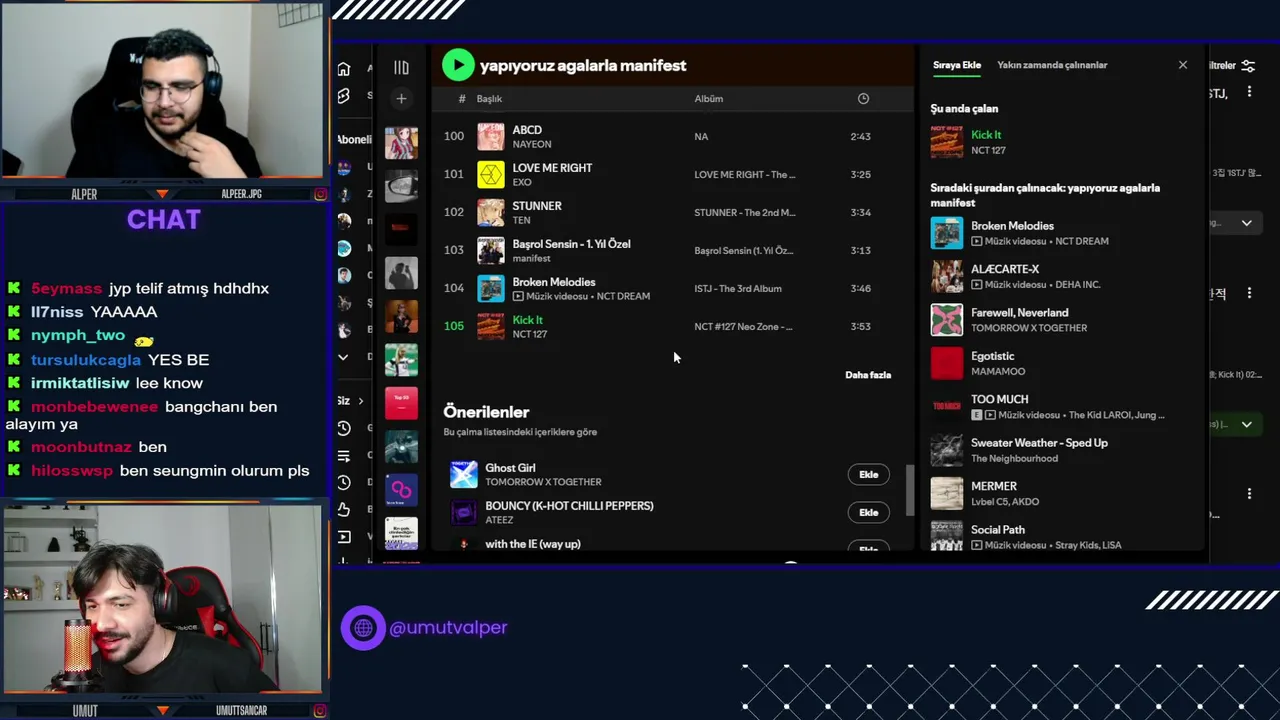Open YouTube Watch Later clock icon
This screenshot has height=720, width=1280.
tap(344, 482)
